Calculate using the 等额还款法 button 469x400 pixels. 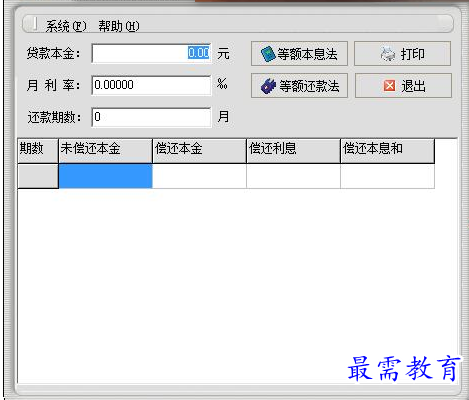[299, 86]
